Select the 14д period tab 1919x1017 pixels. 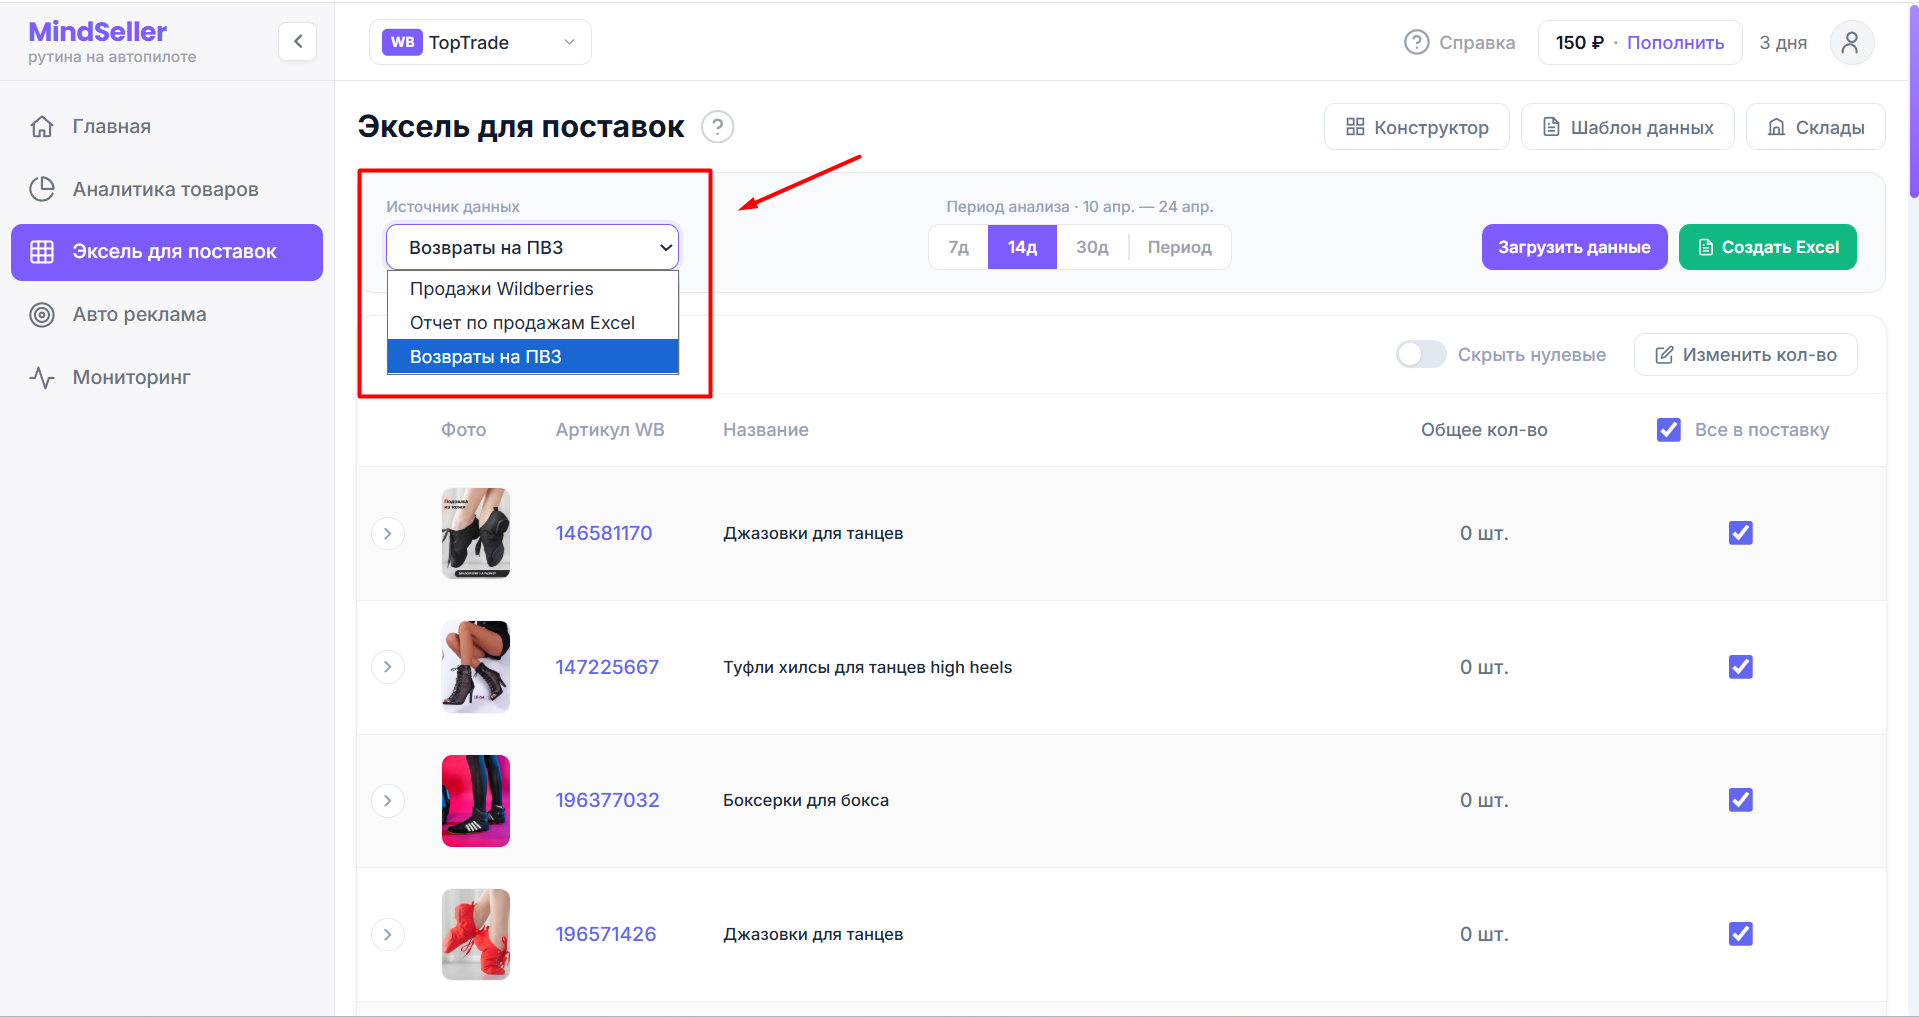tap(1022, 247)
